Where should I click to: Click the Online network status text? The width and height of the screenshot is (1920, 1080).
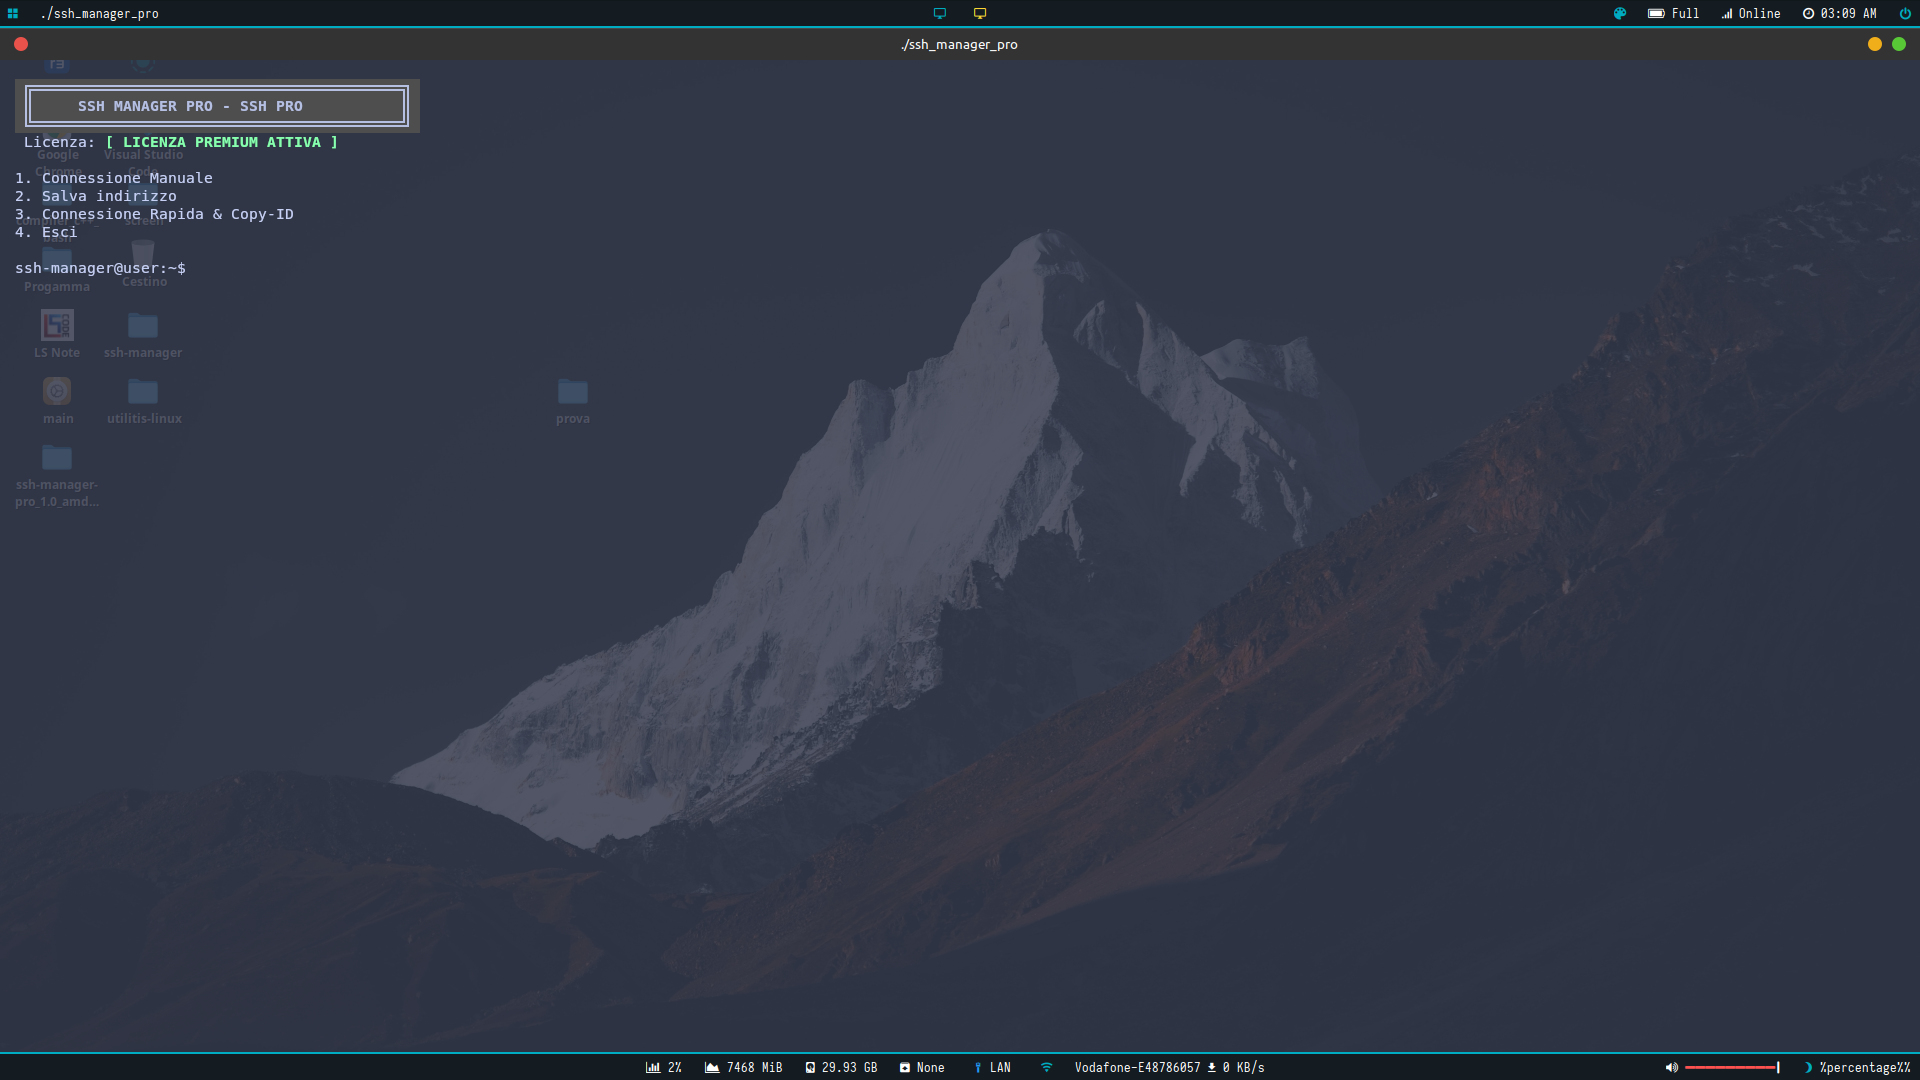coord(1760,14)
